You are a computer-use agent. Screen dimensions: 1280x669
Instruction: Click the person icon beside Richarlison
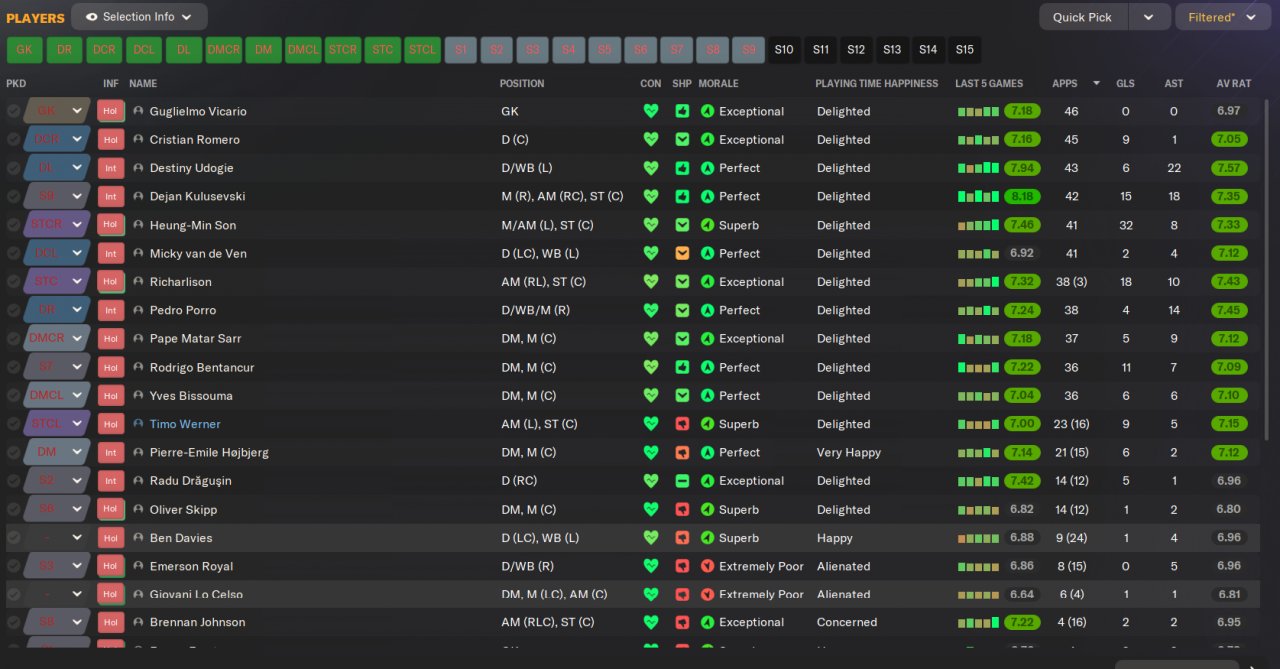point(138,282)
